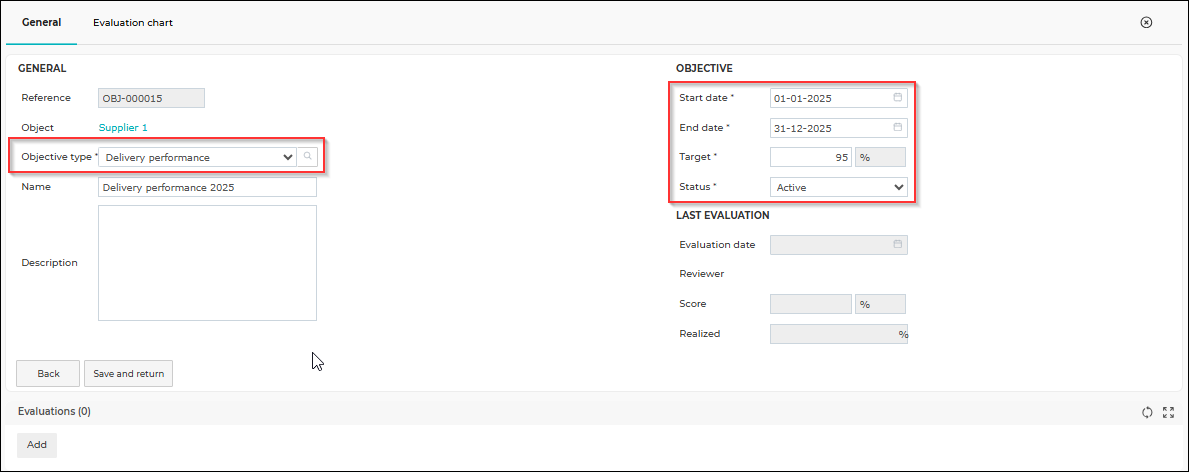Edit the Name field Delivery performance 2025

(208, 187)
